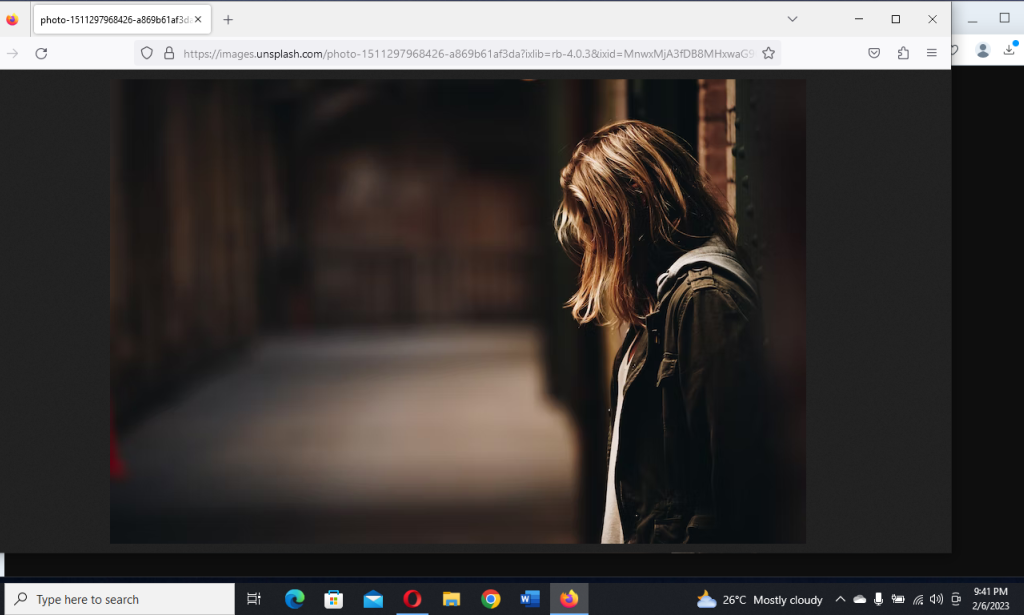Show hidden system tray icons
Image resolution: width=1024 pixels, height=615 pixels.
[x=840, y=599]
